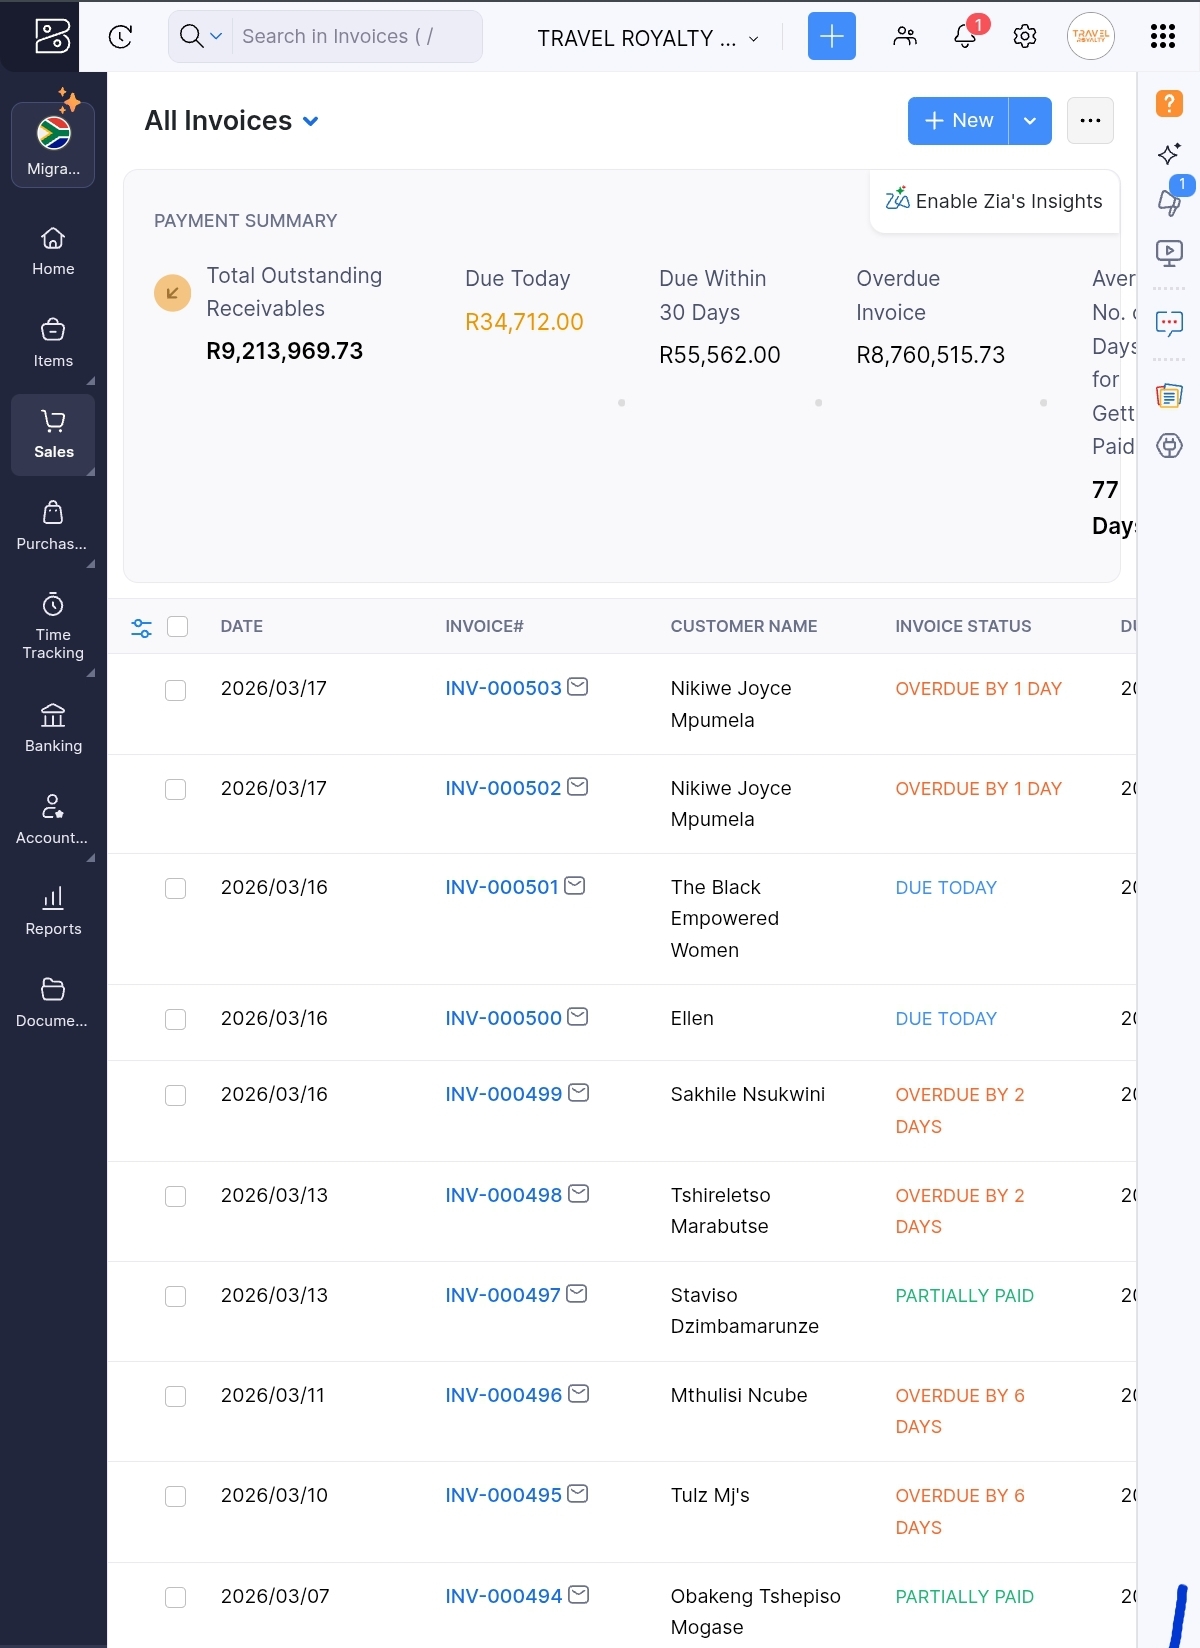The width and height of the screenshot is (1200, 1648).
Task: Open the apps grid launcher
Action: click(x=1162, y=37)
